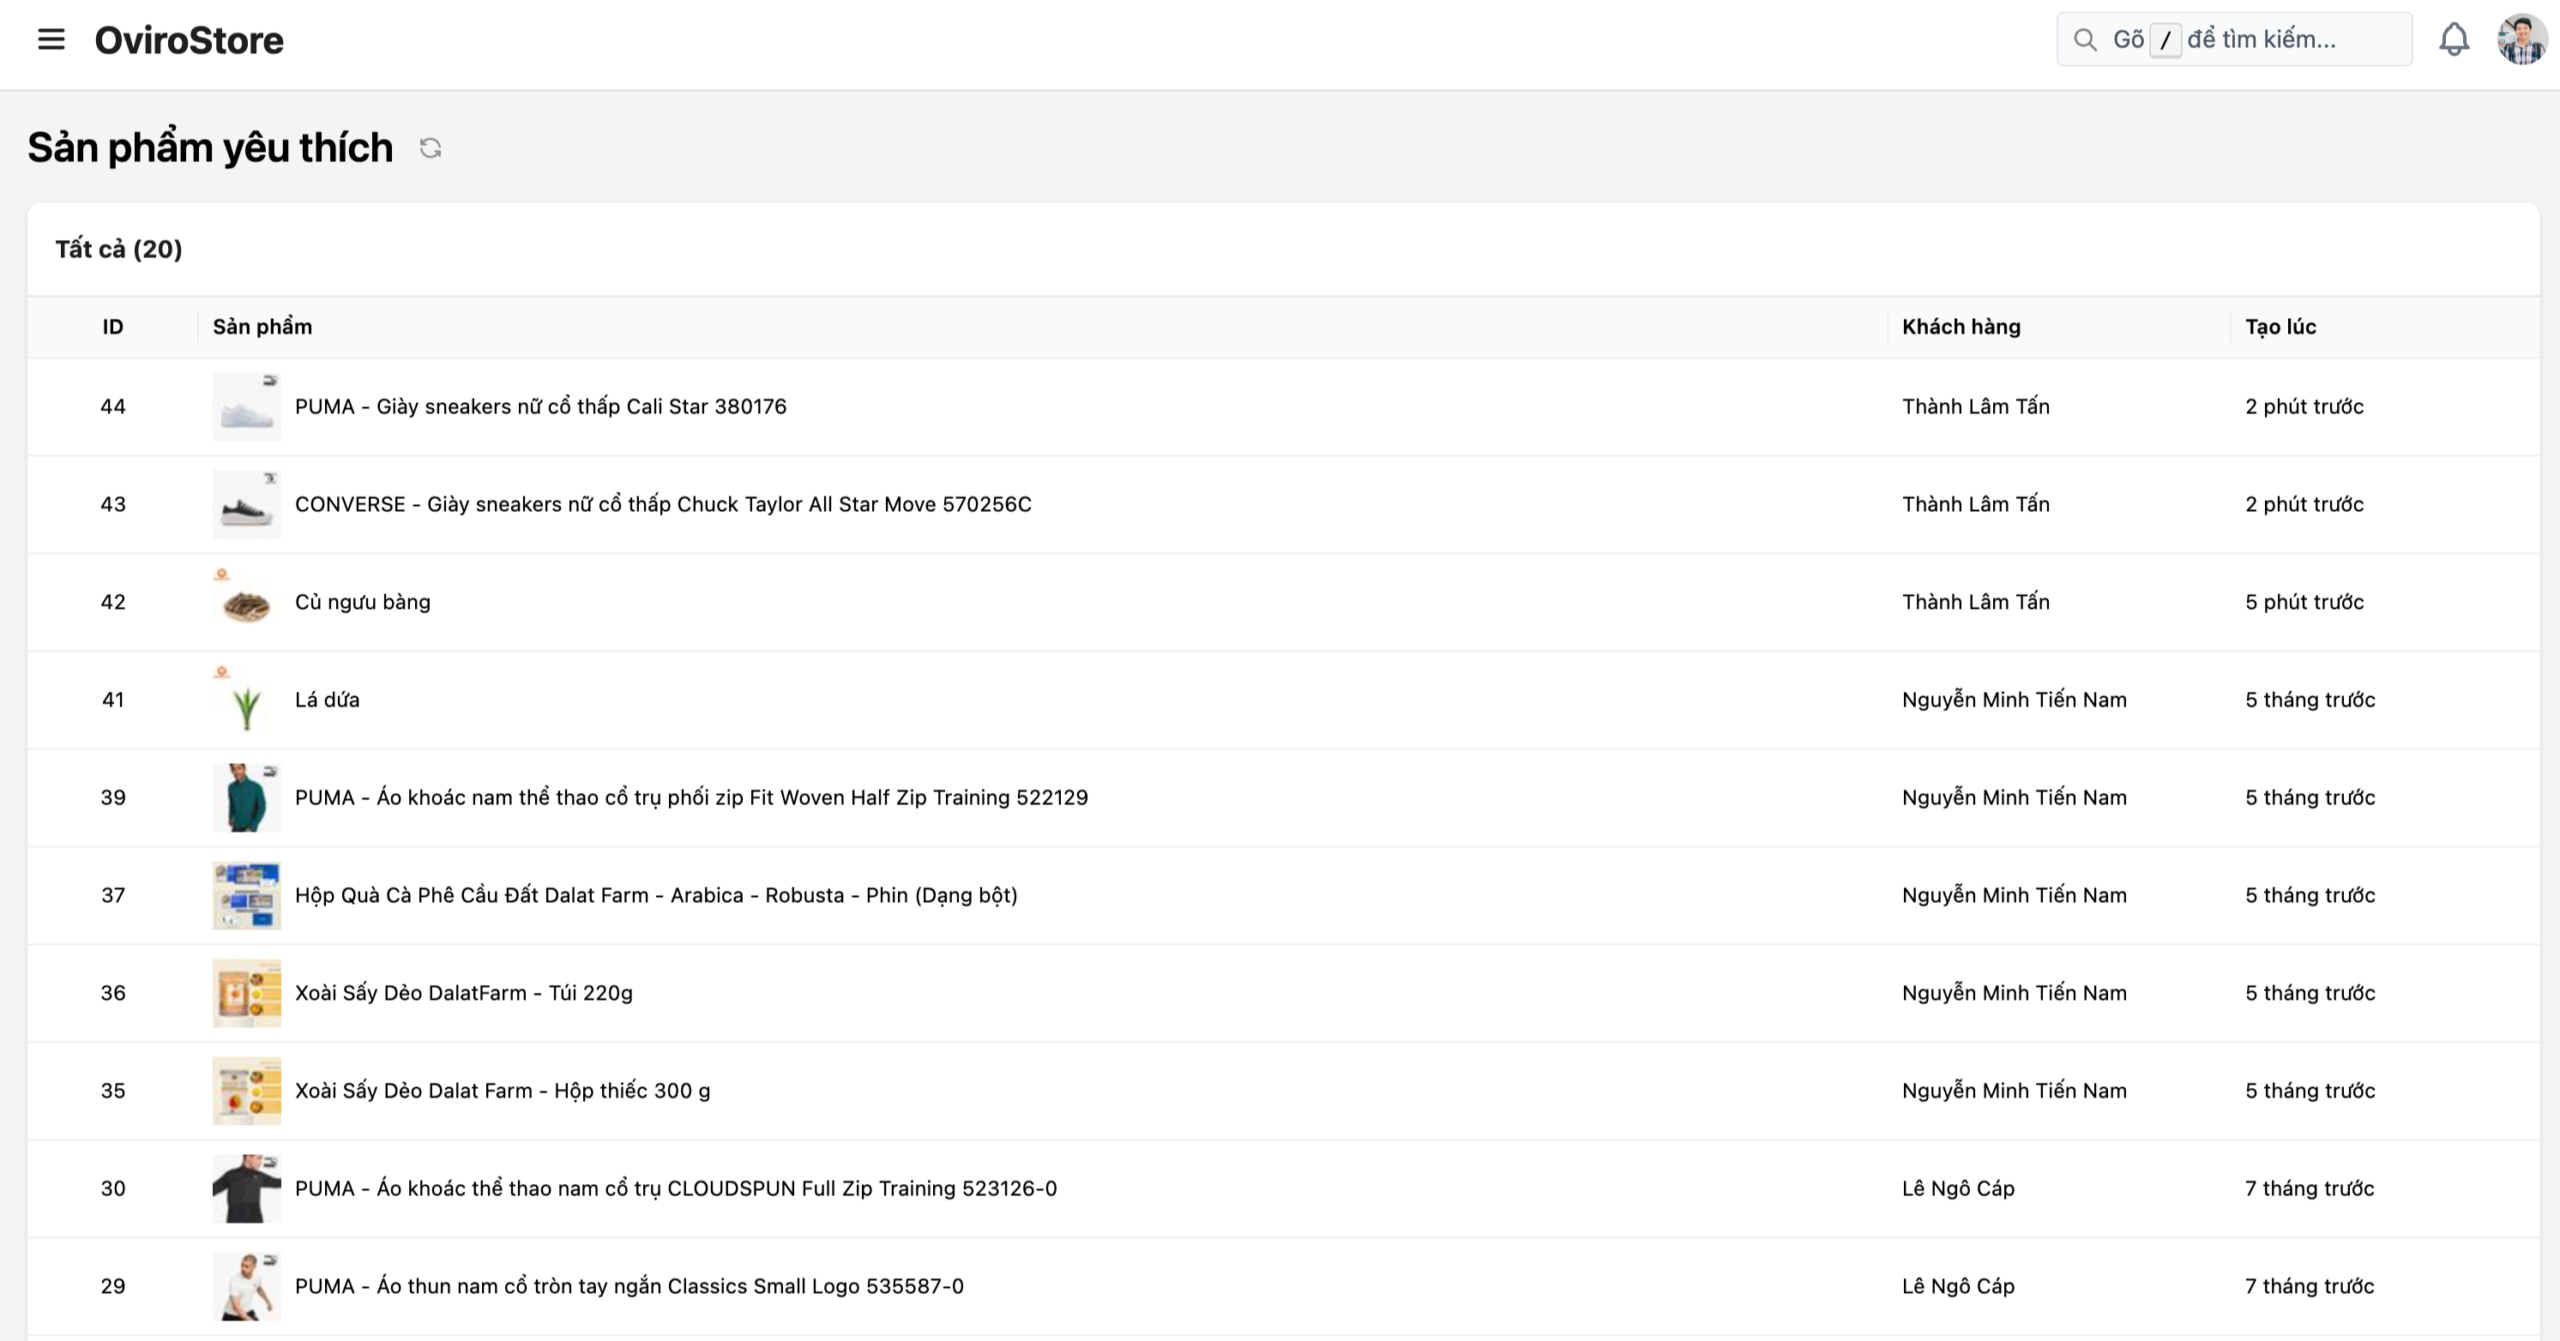Open the user avatar profile menu

(2521, 40)
